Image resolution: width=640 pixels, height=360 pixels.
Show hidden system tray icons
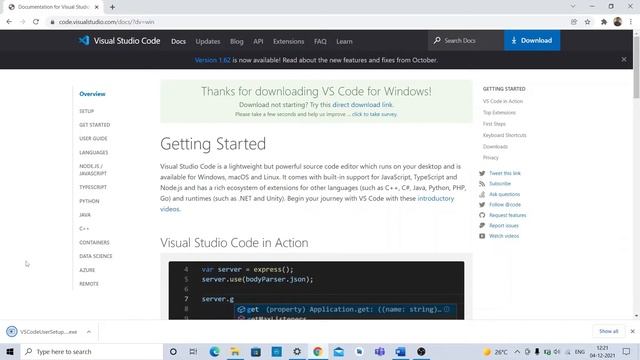pos(517,351)
